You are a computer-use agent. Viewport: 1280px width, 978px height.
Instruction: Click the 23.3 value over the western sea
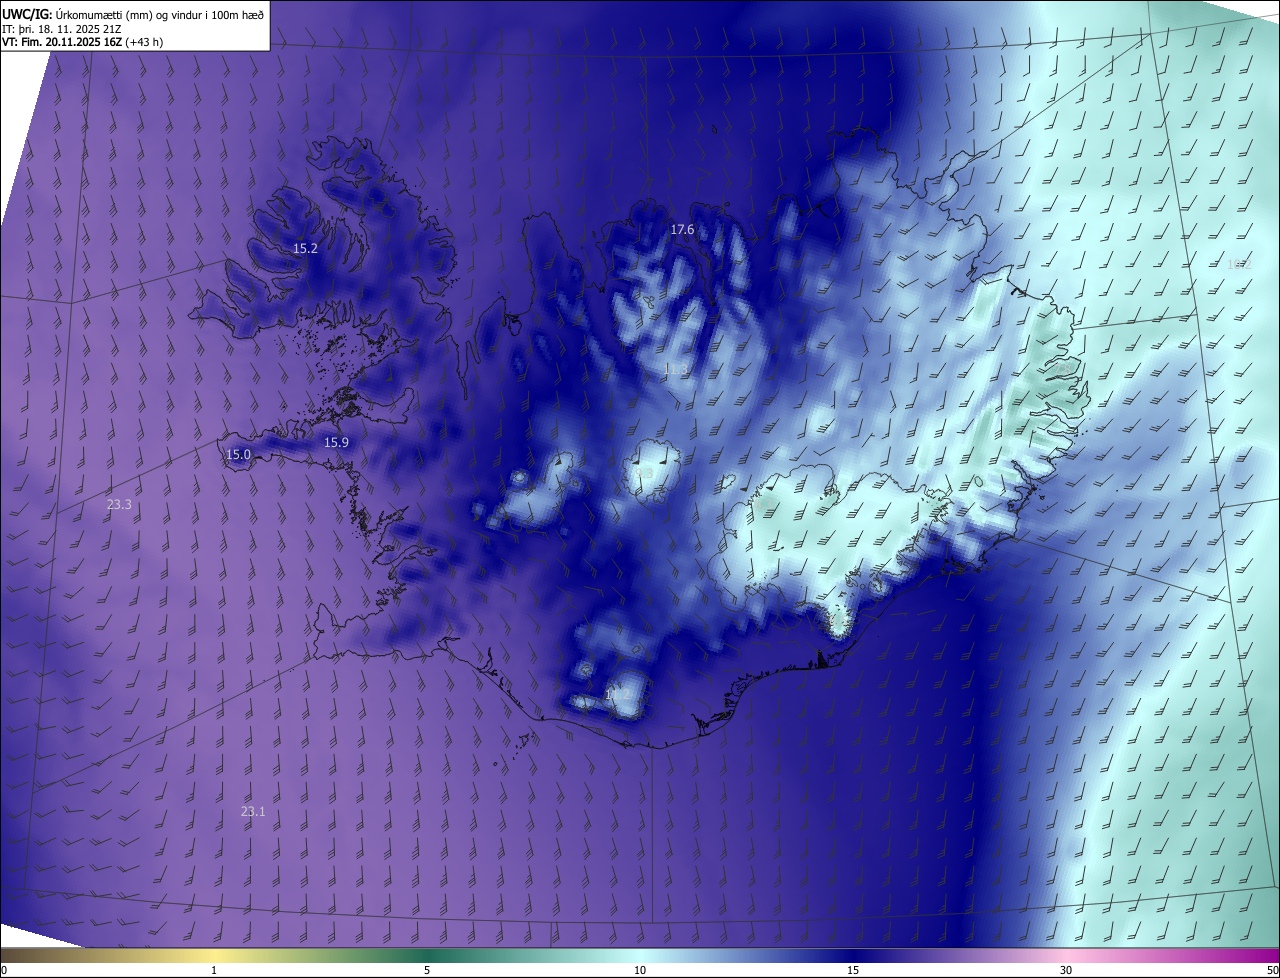[119, 504]
